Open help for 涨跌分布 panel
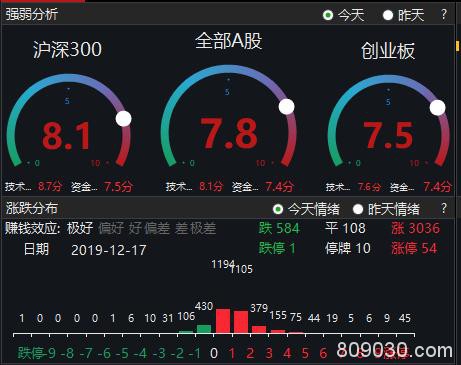Viewport: 461px width, 365px height. 444,209
